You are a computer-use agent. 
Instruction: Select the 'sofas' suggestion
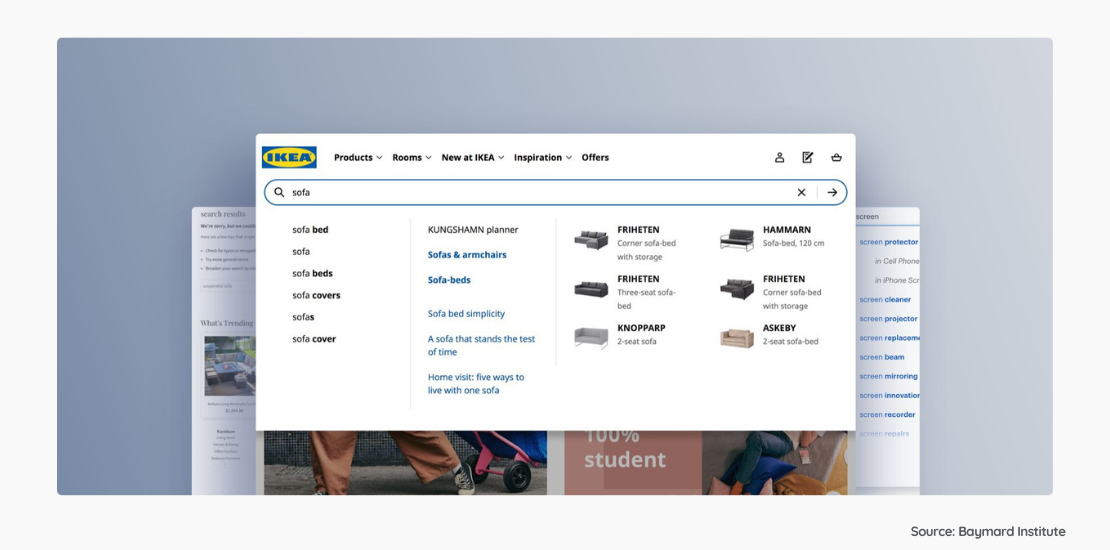pos(303,317)
